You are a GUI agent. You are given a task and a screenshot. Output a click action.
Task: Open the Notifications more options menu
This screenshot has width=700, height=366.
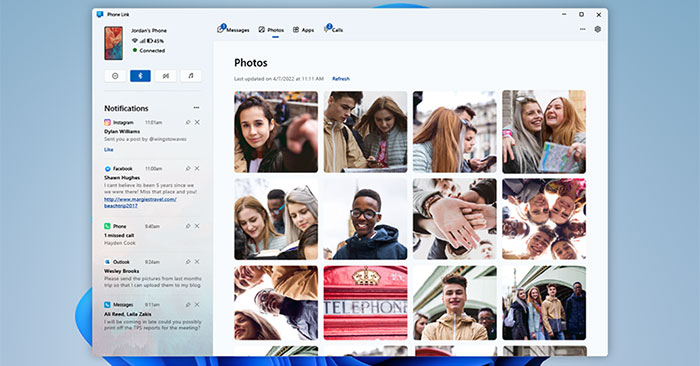pyautogui.click(x=196, y=108)
